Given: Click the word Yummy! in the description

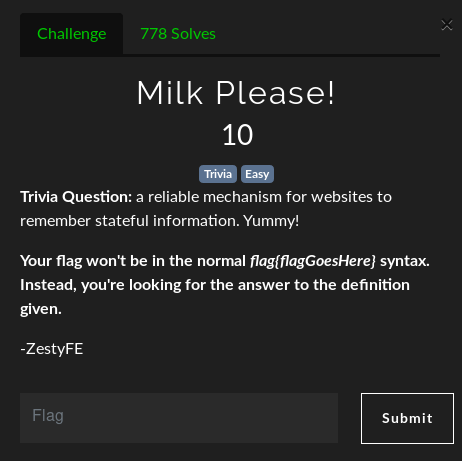Looking at the screenshot, I should coord(271,221).
